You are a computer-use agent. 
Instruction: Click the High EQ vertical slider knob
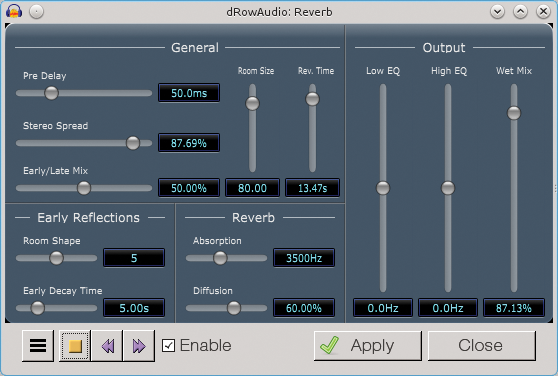click(448, 188)
